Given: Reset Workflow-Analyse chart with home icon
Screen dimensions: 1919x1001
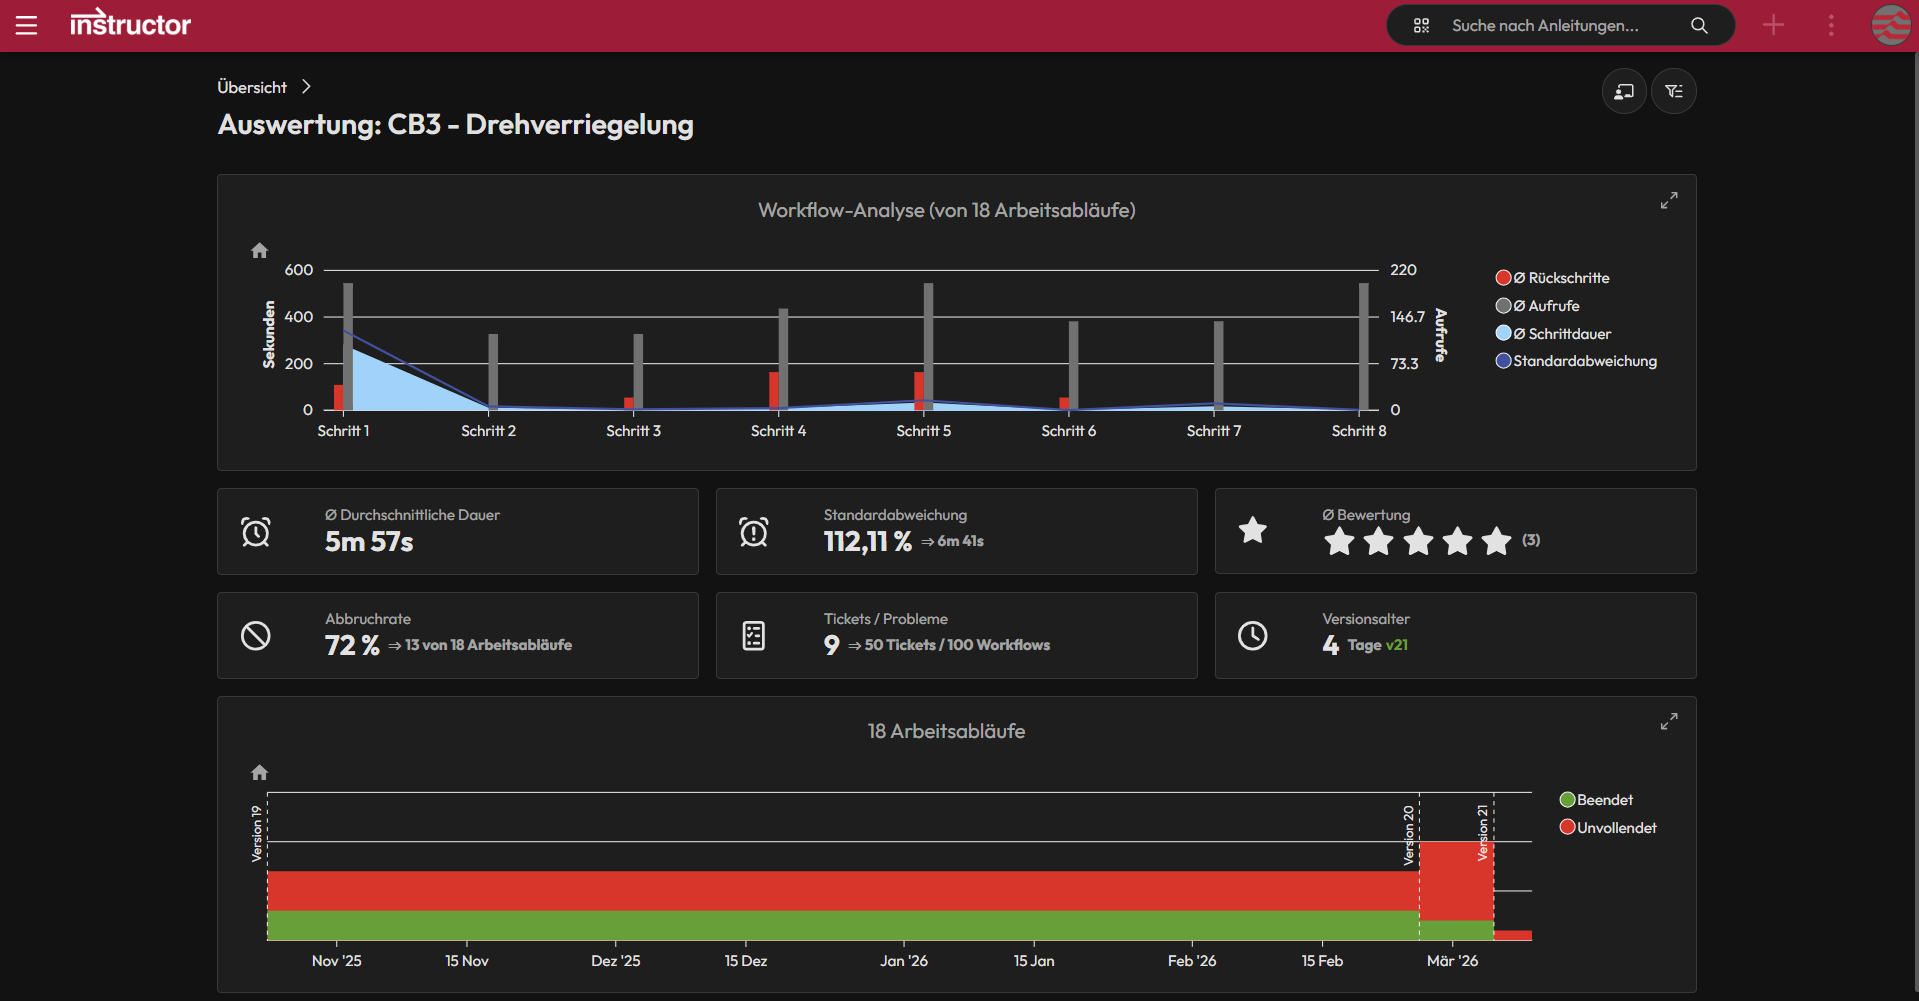Looking at the screenshot, I should [259, 250].
